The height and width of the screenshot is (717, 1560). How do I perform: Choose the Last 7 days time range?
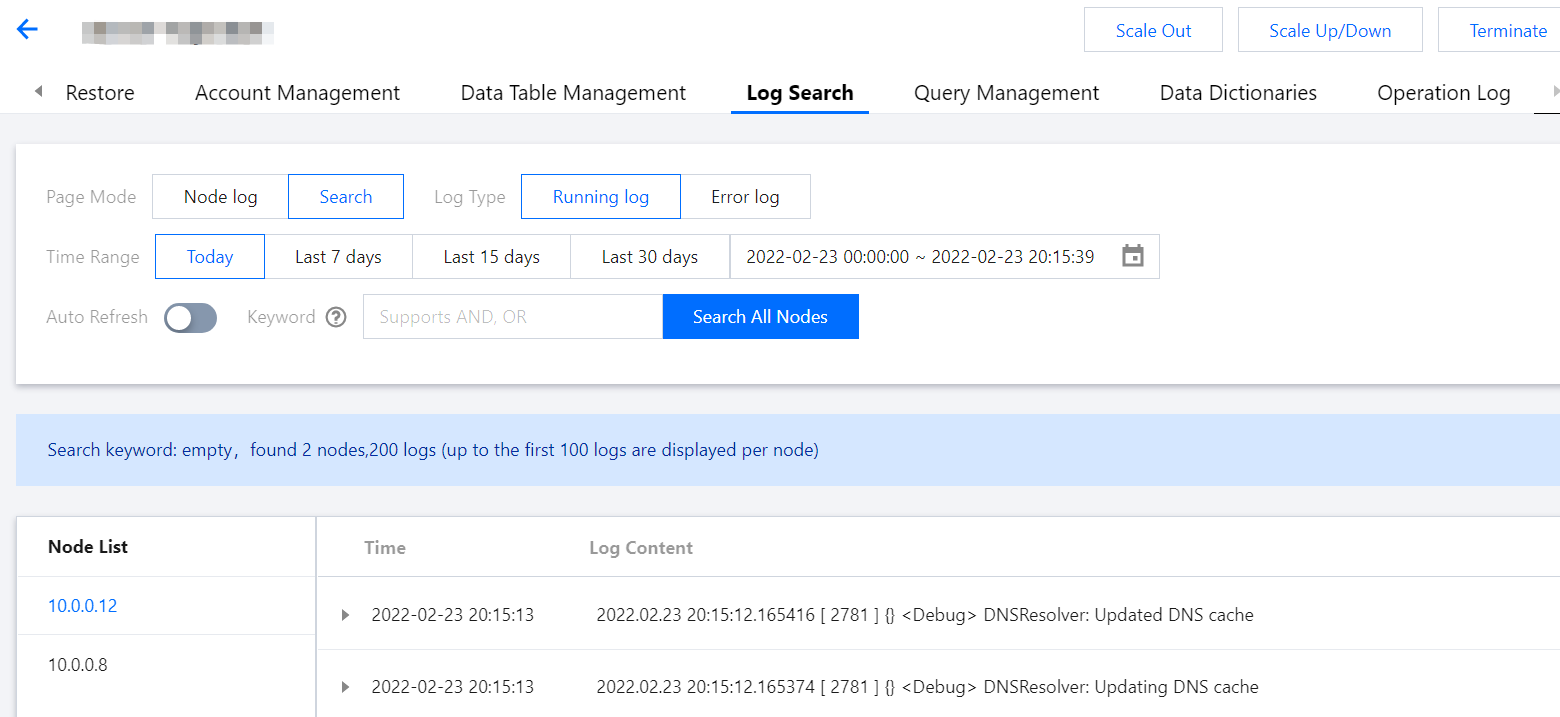(x=338, y=257)
